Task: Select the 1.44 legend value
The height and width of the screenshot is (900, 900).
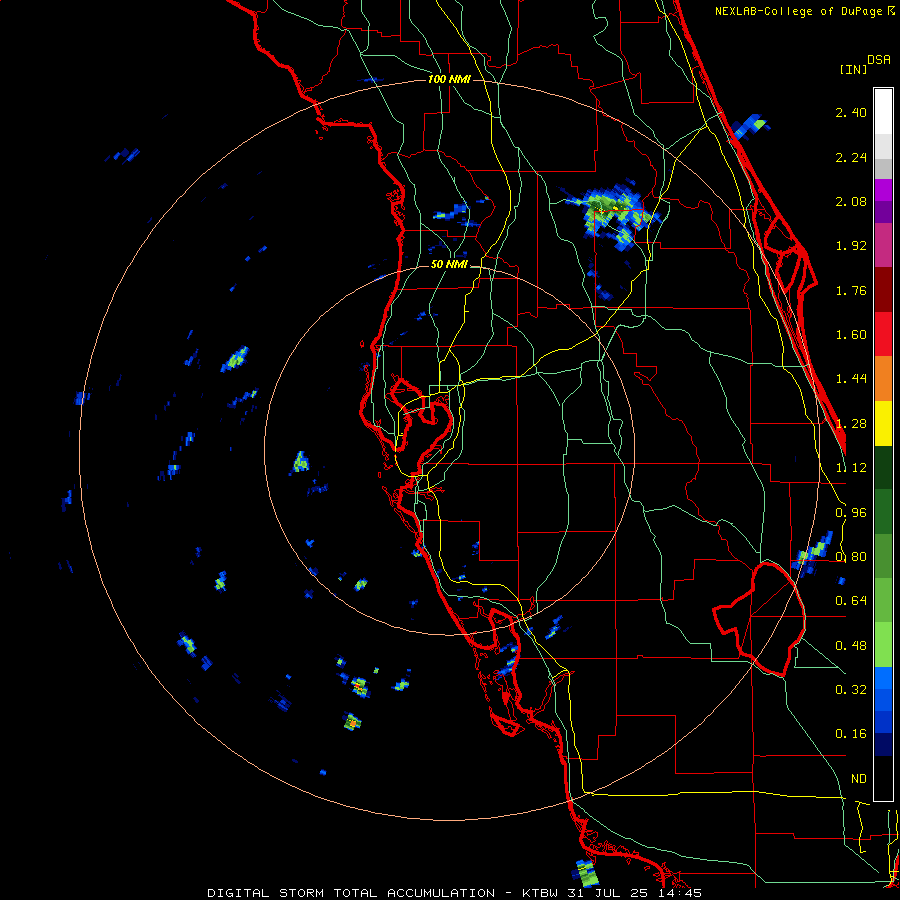Action: click(x=851, y=379)
